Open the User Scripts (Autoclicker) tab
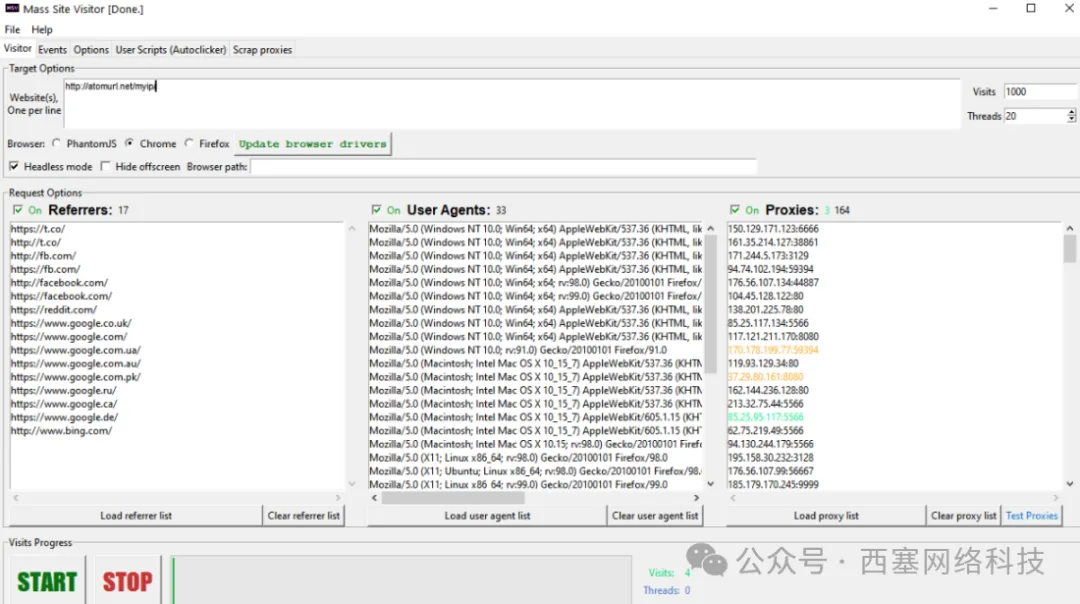 [171, 50]
